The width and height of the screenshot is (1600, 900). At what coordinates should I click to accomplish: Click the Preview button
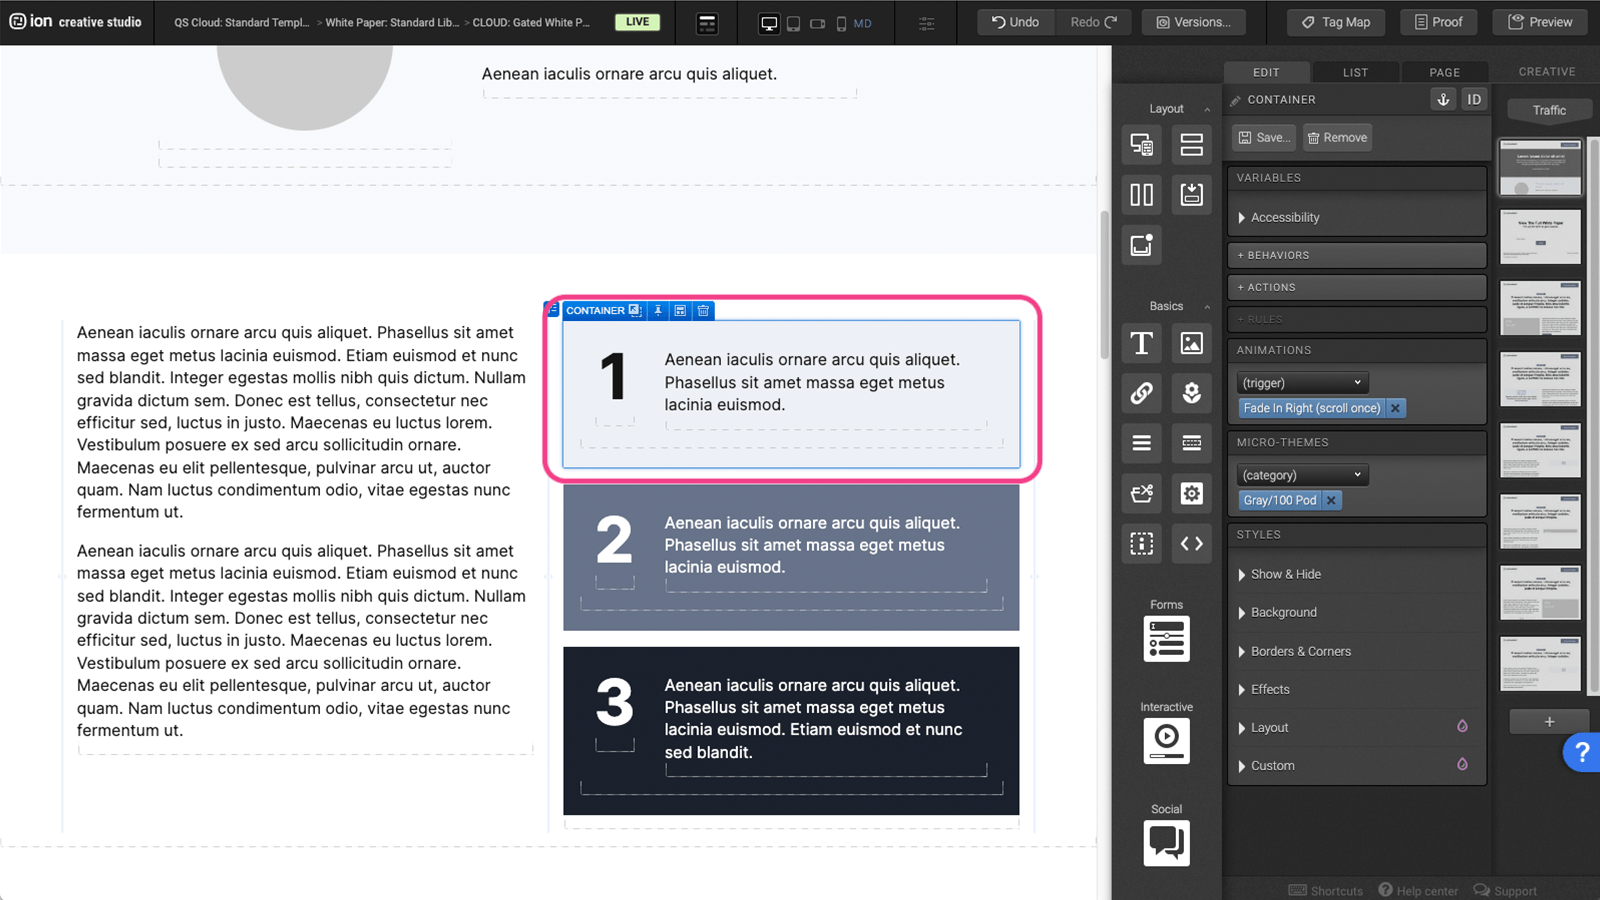point(1540,22)
